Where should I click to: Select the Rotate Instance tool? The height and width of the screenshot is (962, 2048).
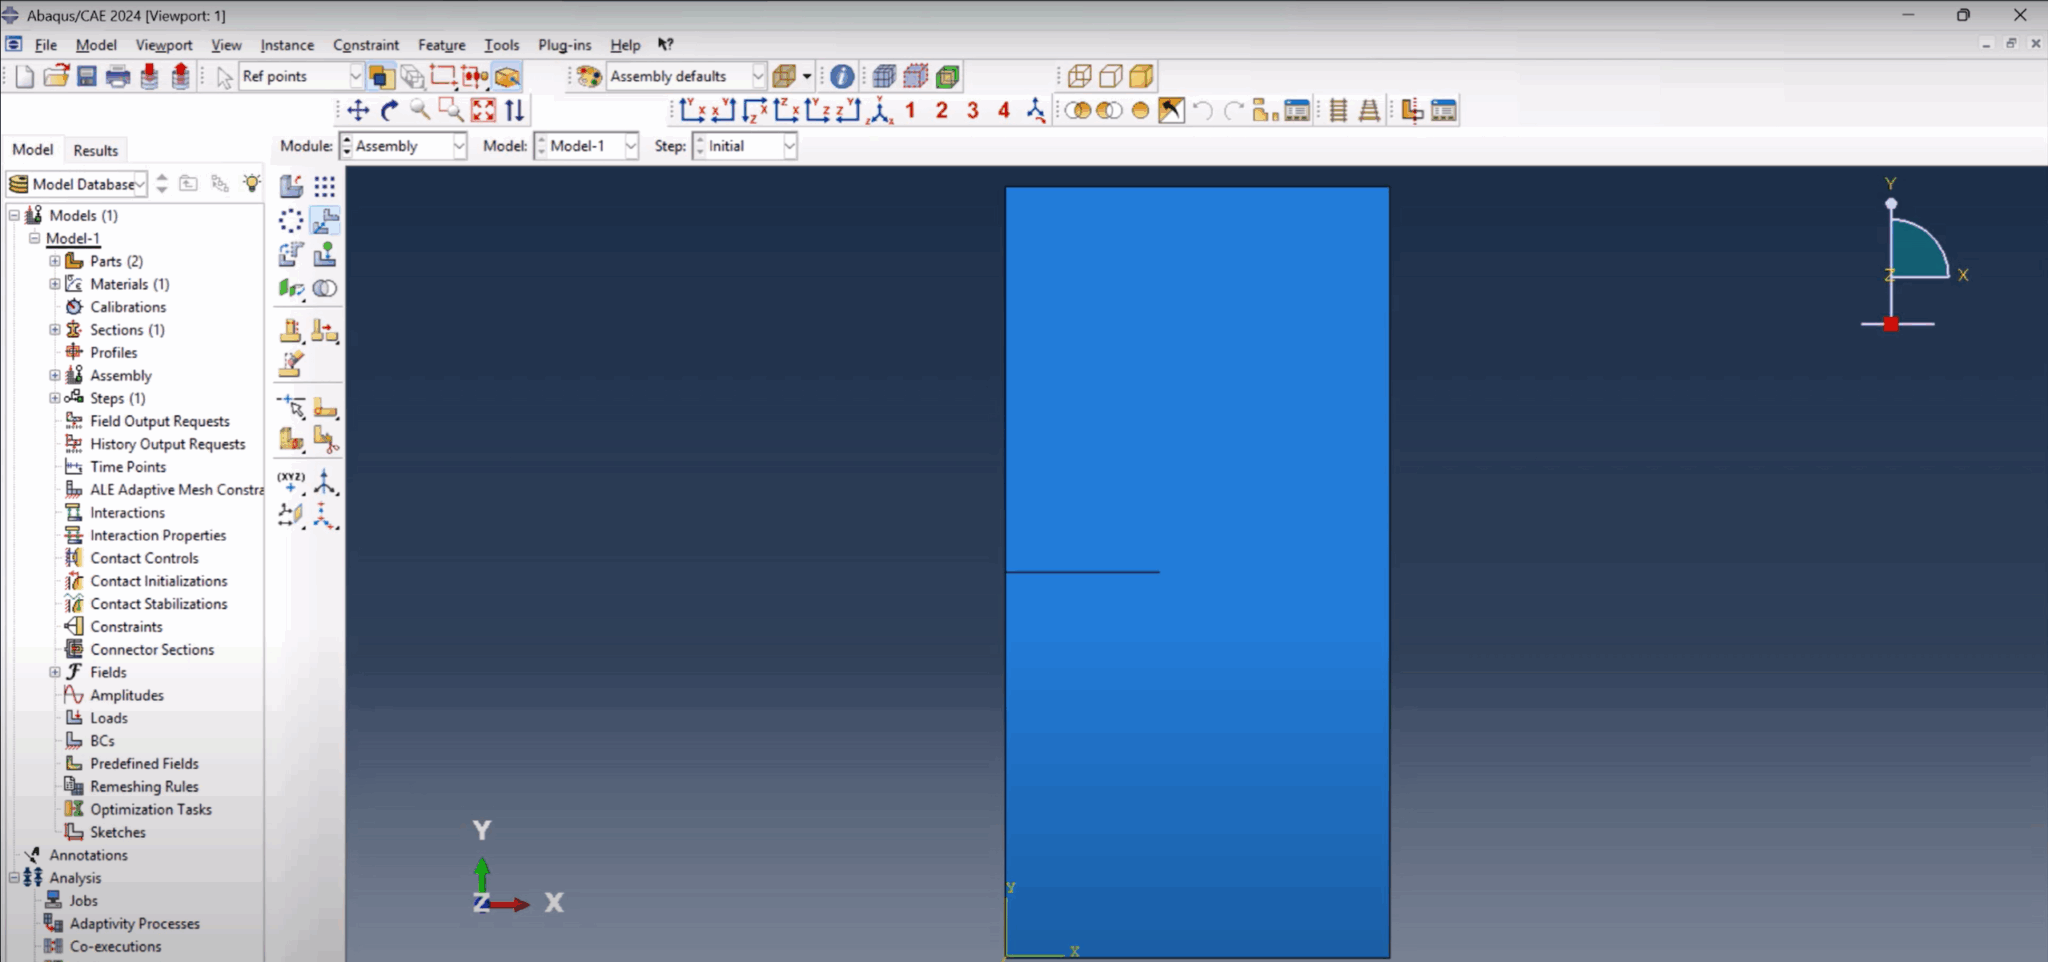(291, 255)
